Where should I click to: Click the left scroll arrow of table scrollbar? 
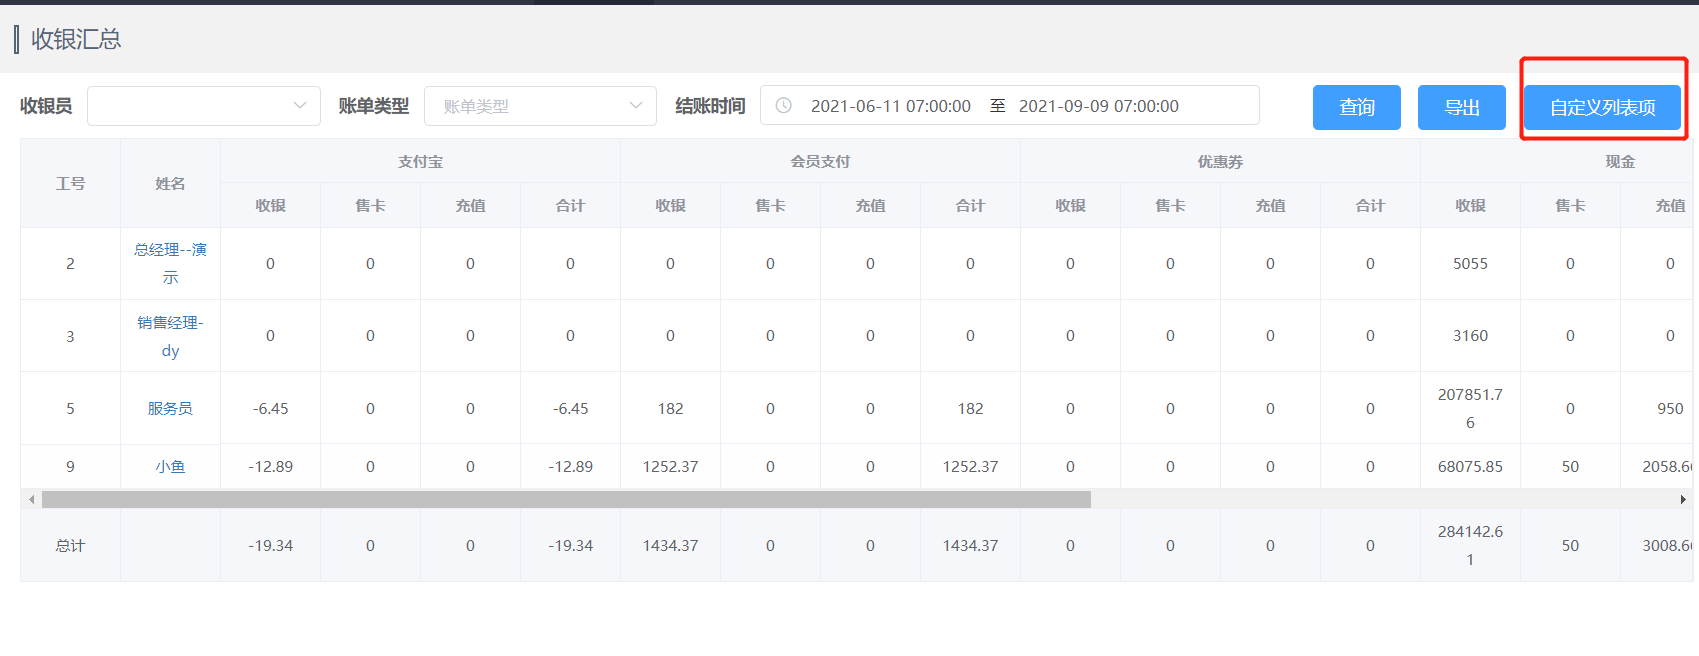click(x=31, y=499)
